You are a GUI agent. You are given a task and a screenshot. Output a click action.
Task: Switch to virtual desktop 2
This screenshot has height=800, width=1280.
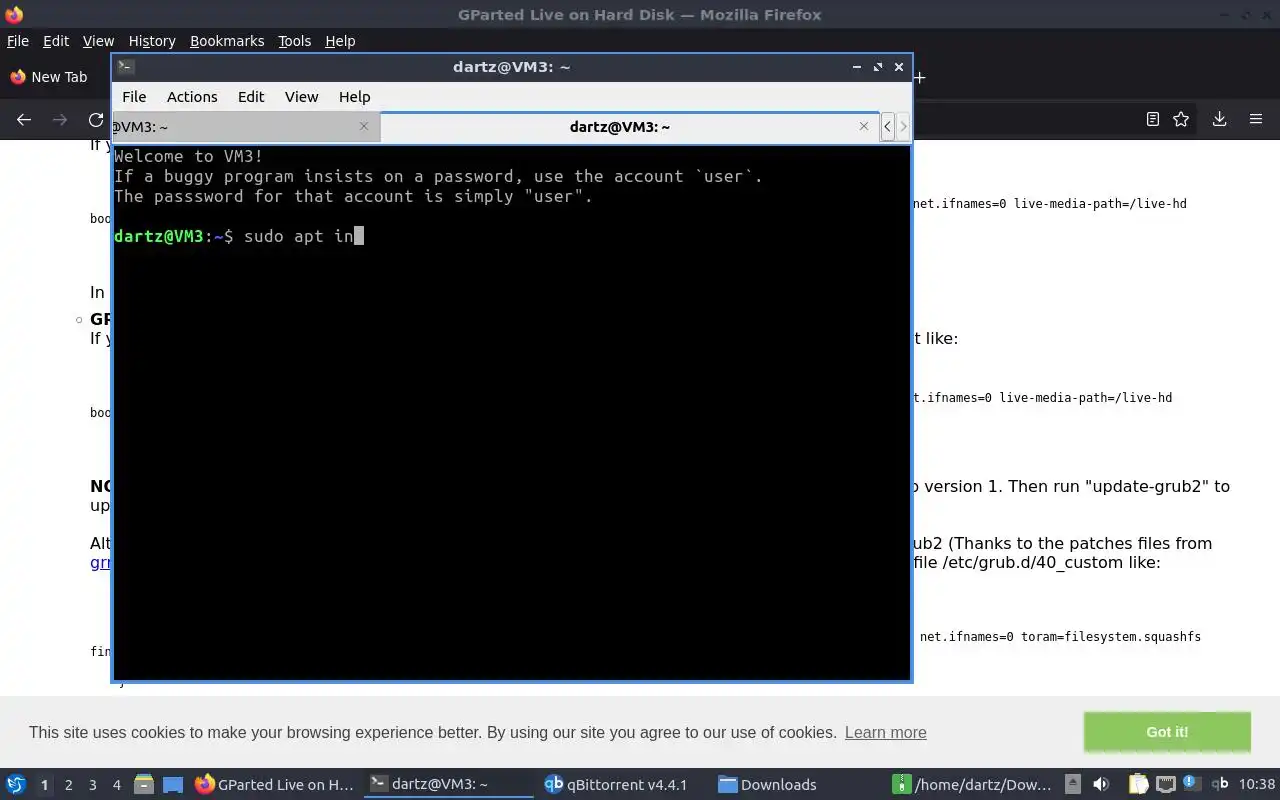pyautogui.click(x=68, y=785)
